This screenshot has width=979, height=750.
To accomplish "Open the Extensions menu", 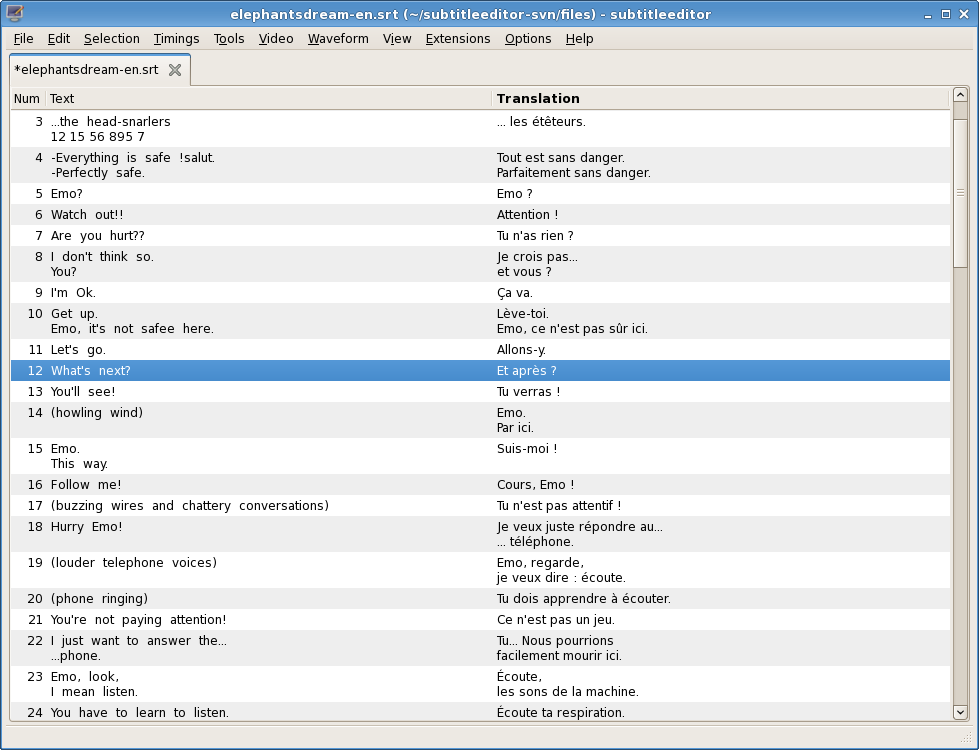I will click(457, 39).
